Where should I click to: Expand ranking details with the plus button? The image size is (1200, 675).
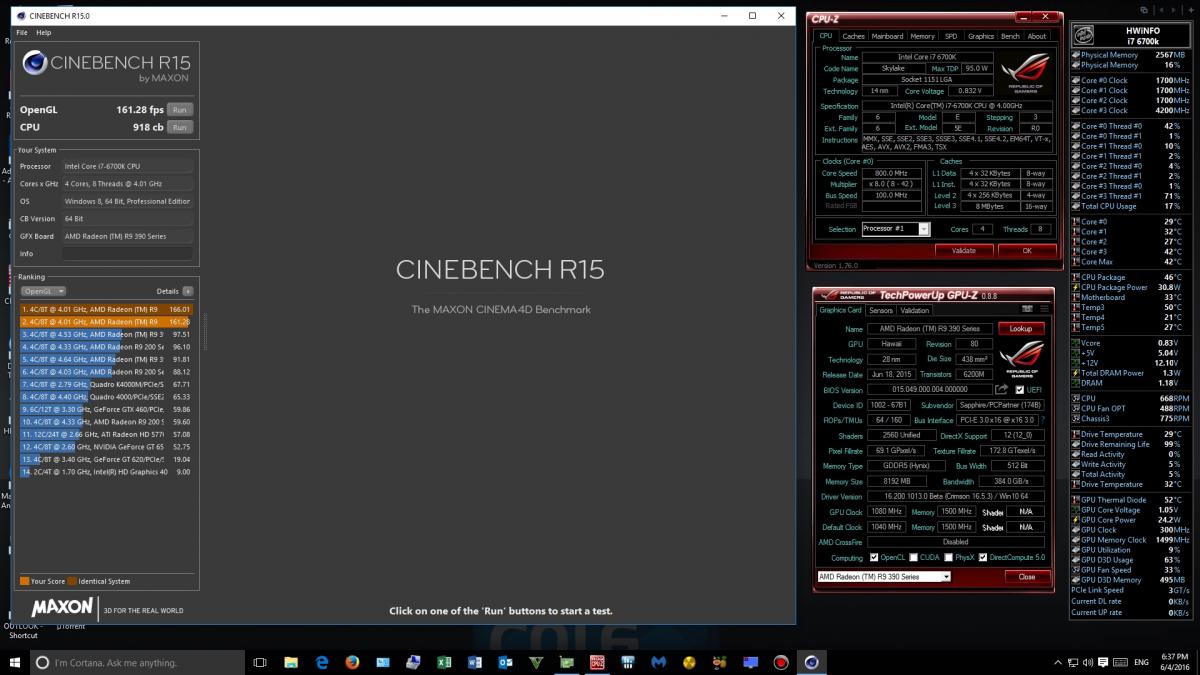coord(187,291)
